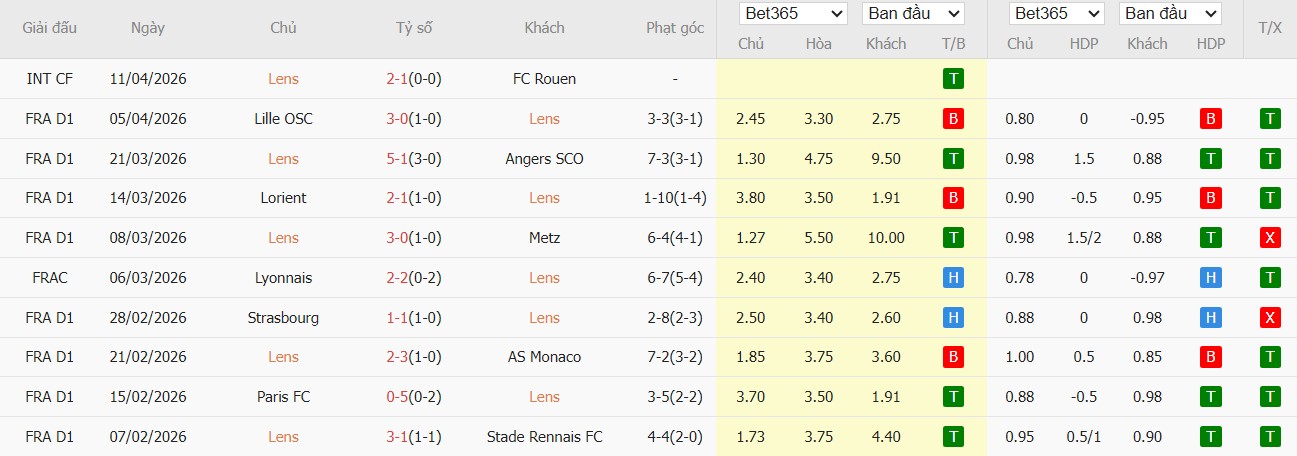Click blue H handicap badge in Strasbourg row
Screen dimensions: 1297x456
[x=1211, y=318]
